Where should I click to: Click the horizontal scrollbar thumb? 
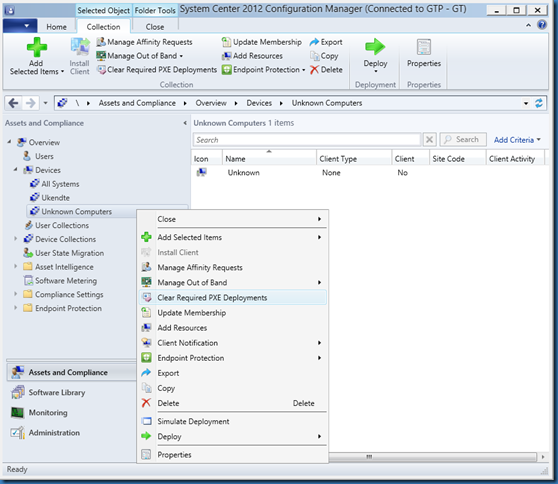(x=432, y=457)
